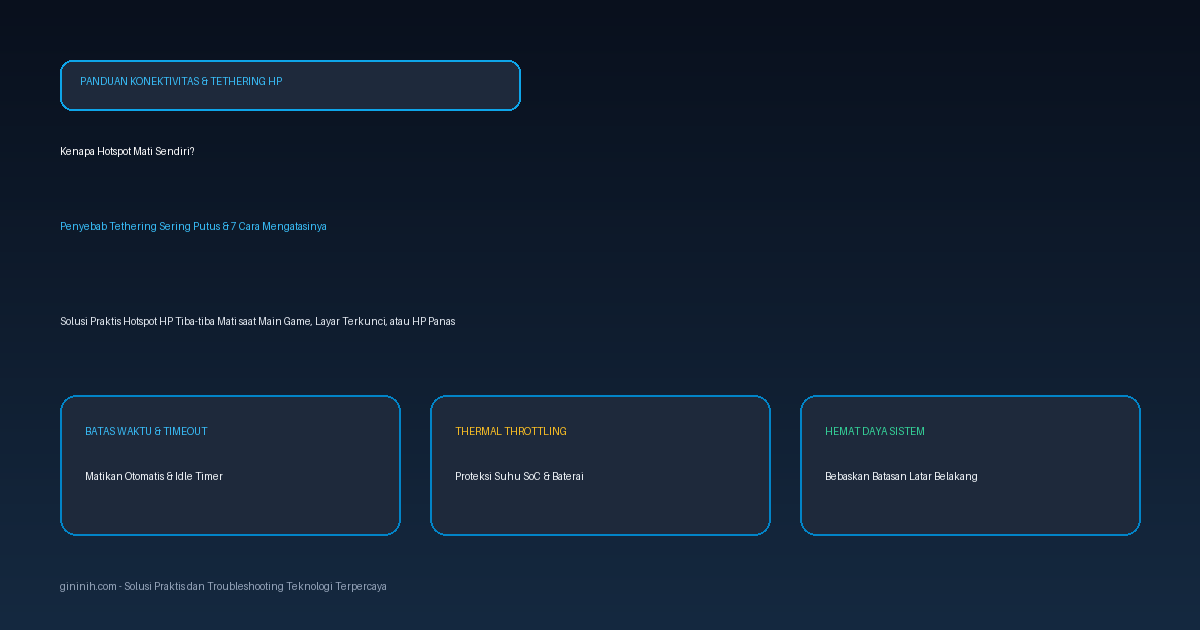Select the Layar Terkunci phrase
Image resolution: width=1200 pixels, height=630 pixels.
(x=350, y=321)
